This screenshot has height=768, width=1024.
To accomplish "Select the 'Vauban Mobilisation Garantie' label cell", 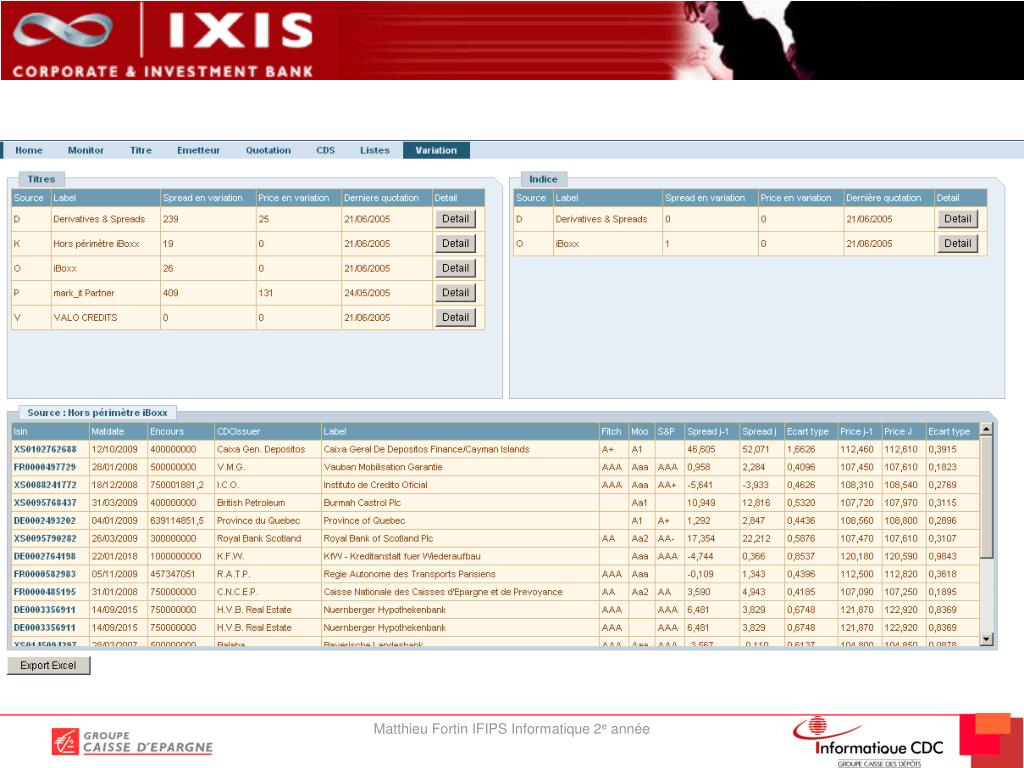I will point(460,467).
